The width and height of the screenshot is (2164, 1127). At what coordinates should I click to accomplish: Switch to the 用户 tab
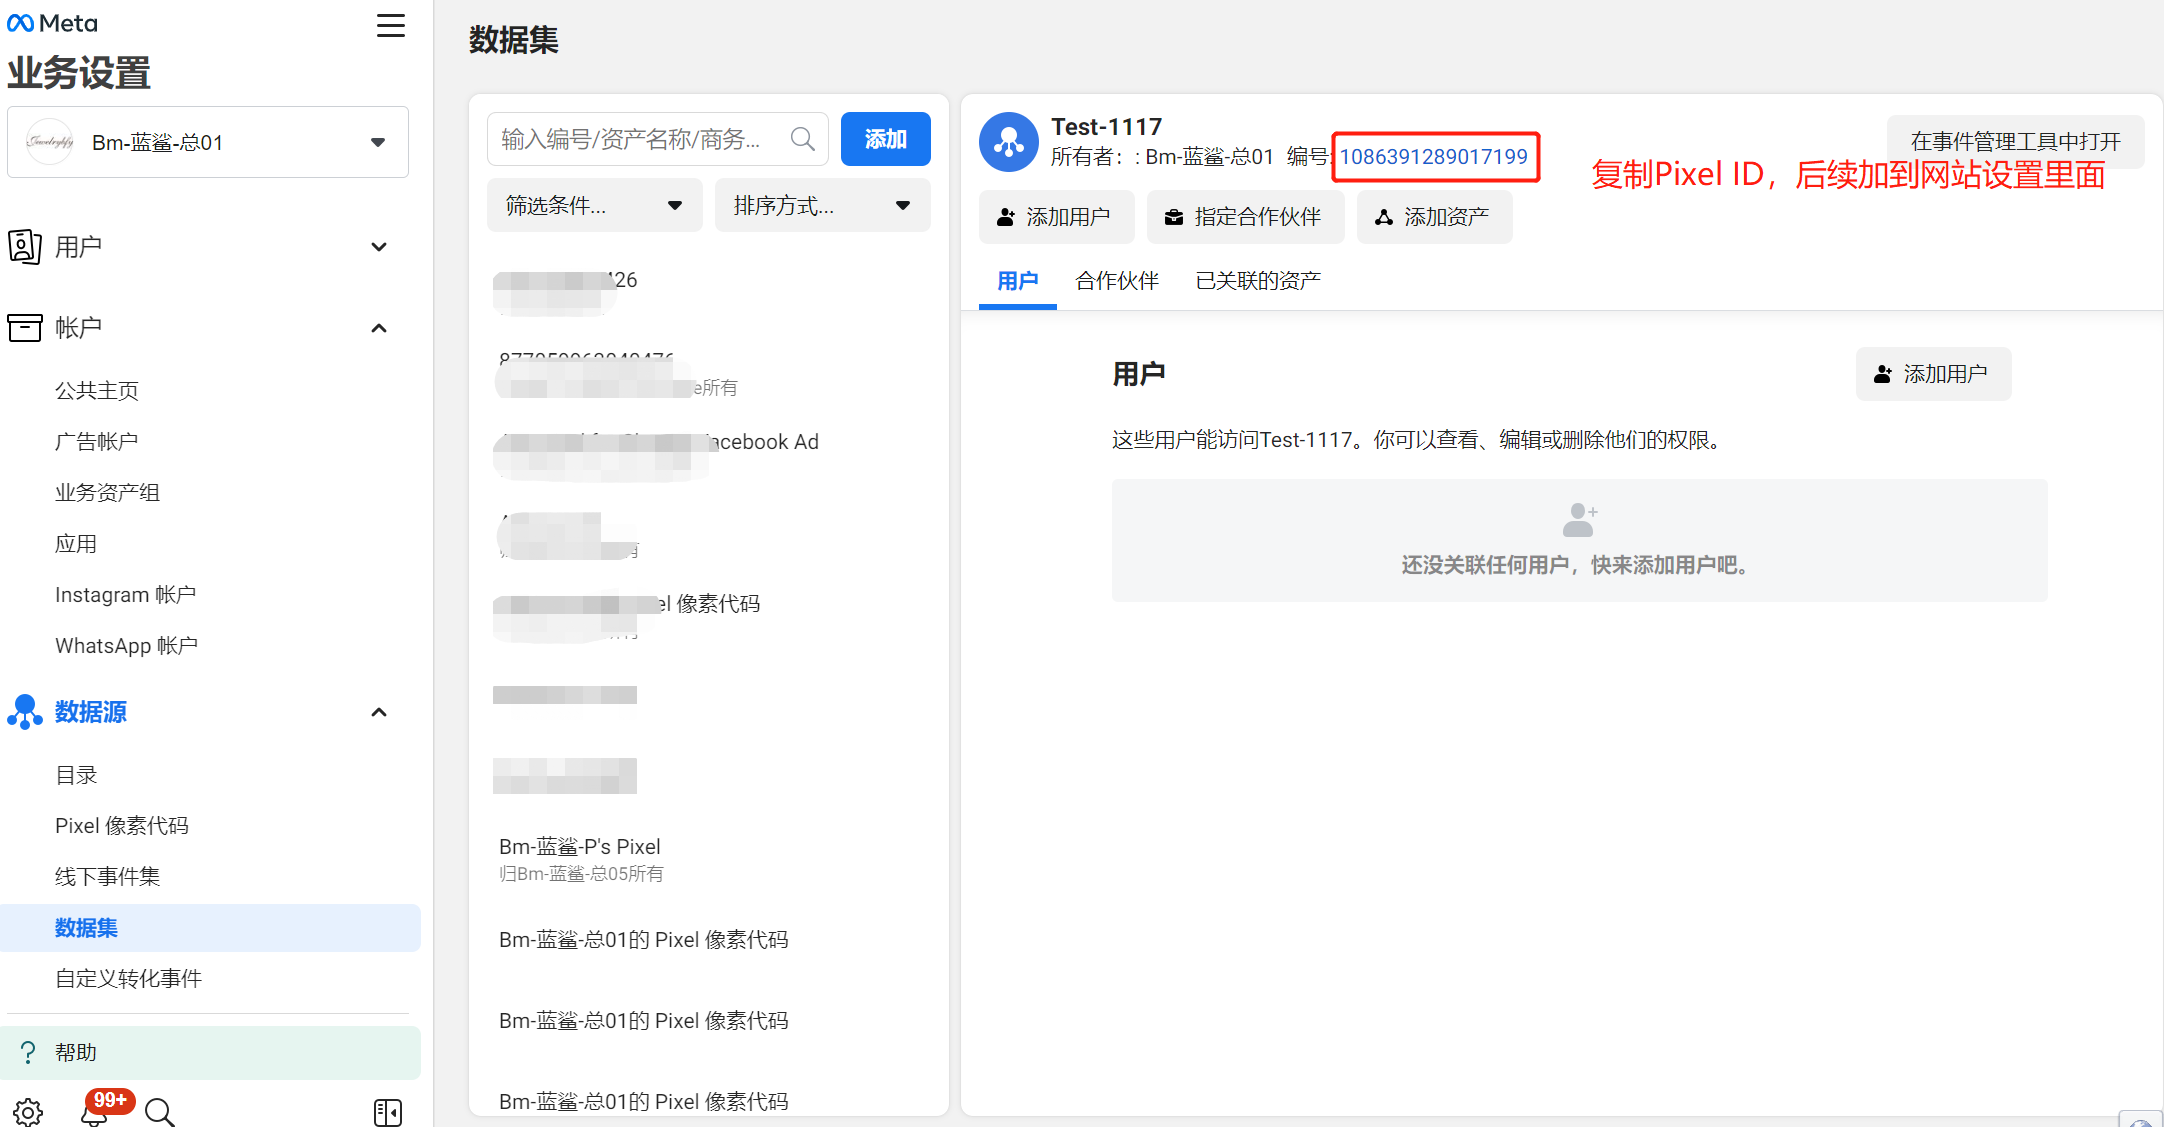[x=1018, y=281]
